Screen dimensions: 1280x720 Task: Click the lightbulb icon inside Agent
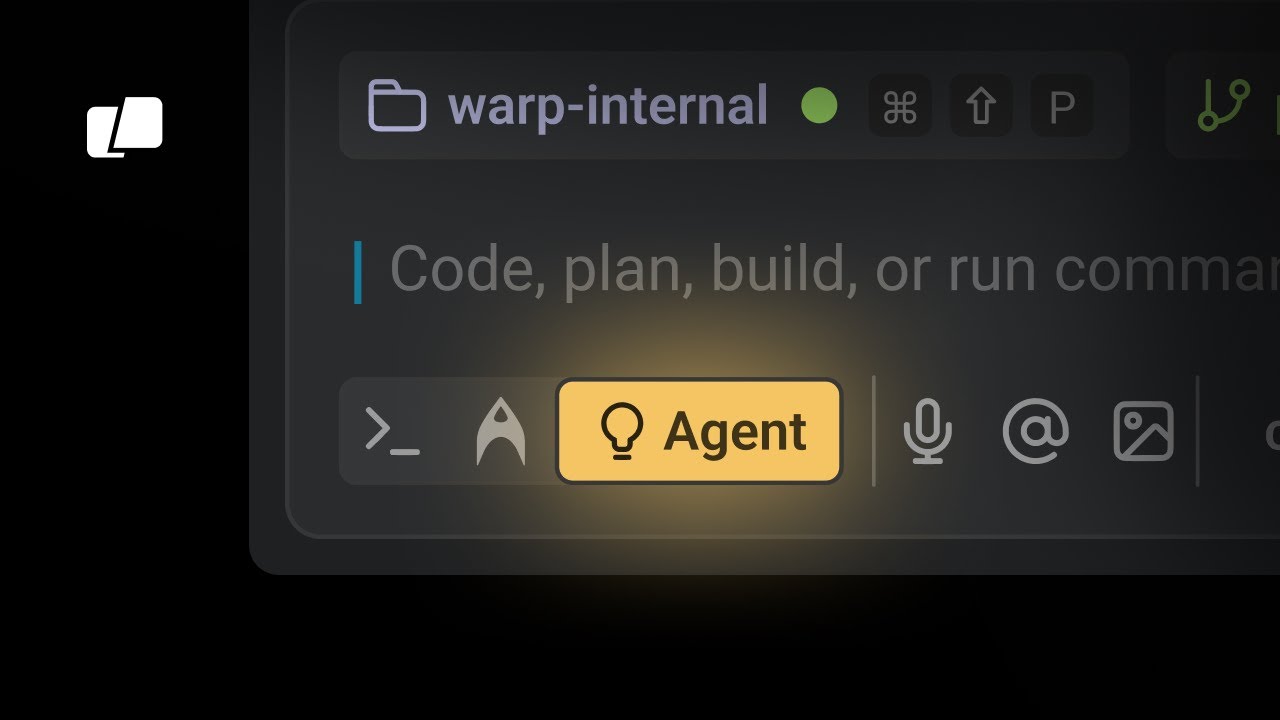[x=621, y=432]
